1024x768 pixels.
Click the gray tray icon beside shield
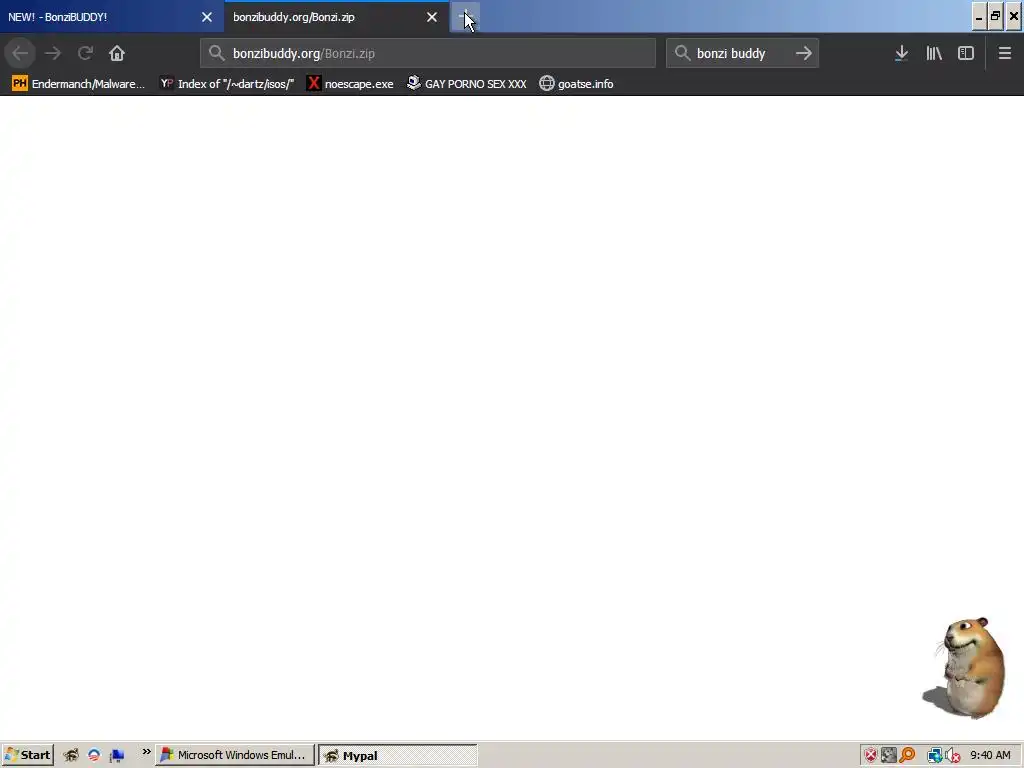coord(889,756)
